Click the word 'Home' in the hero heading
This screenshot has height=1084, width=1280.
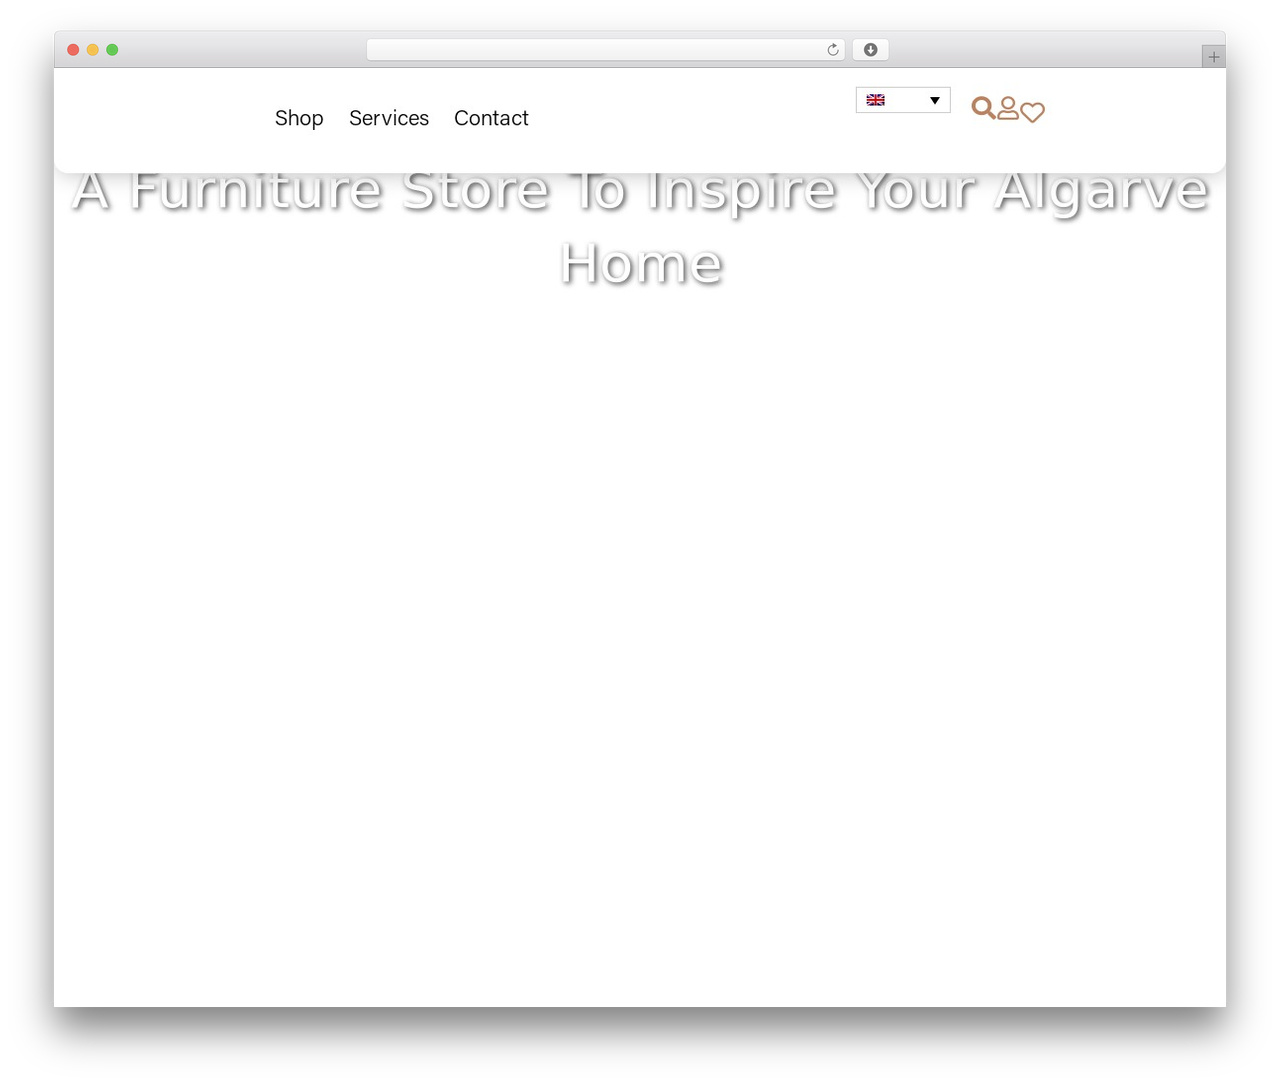(x=641, y=264)
